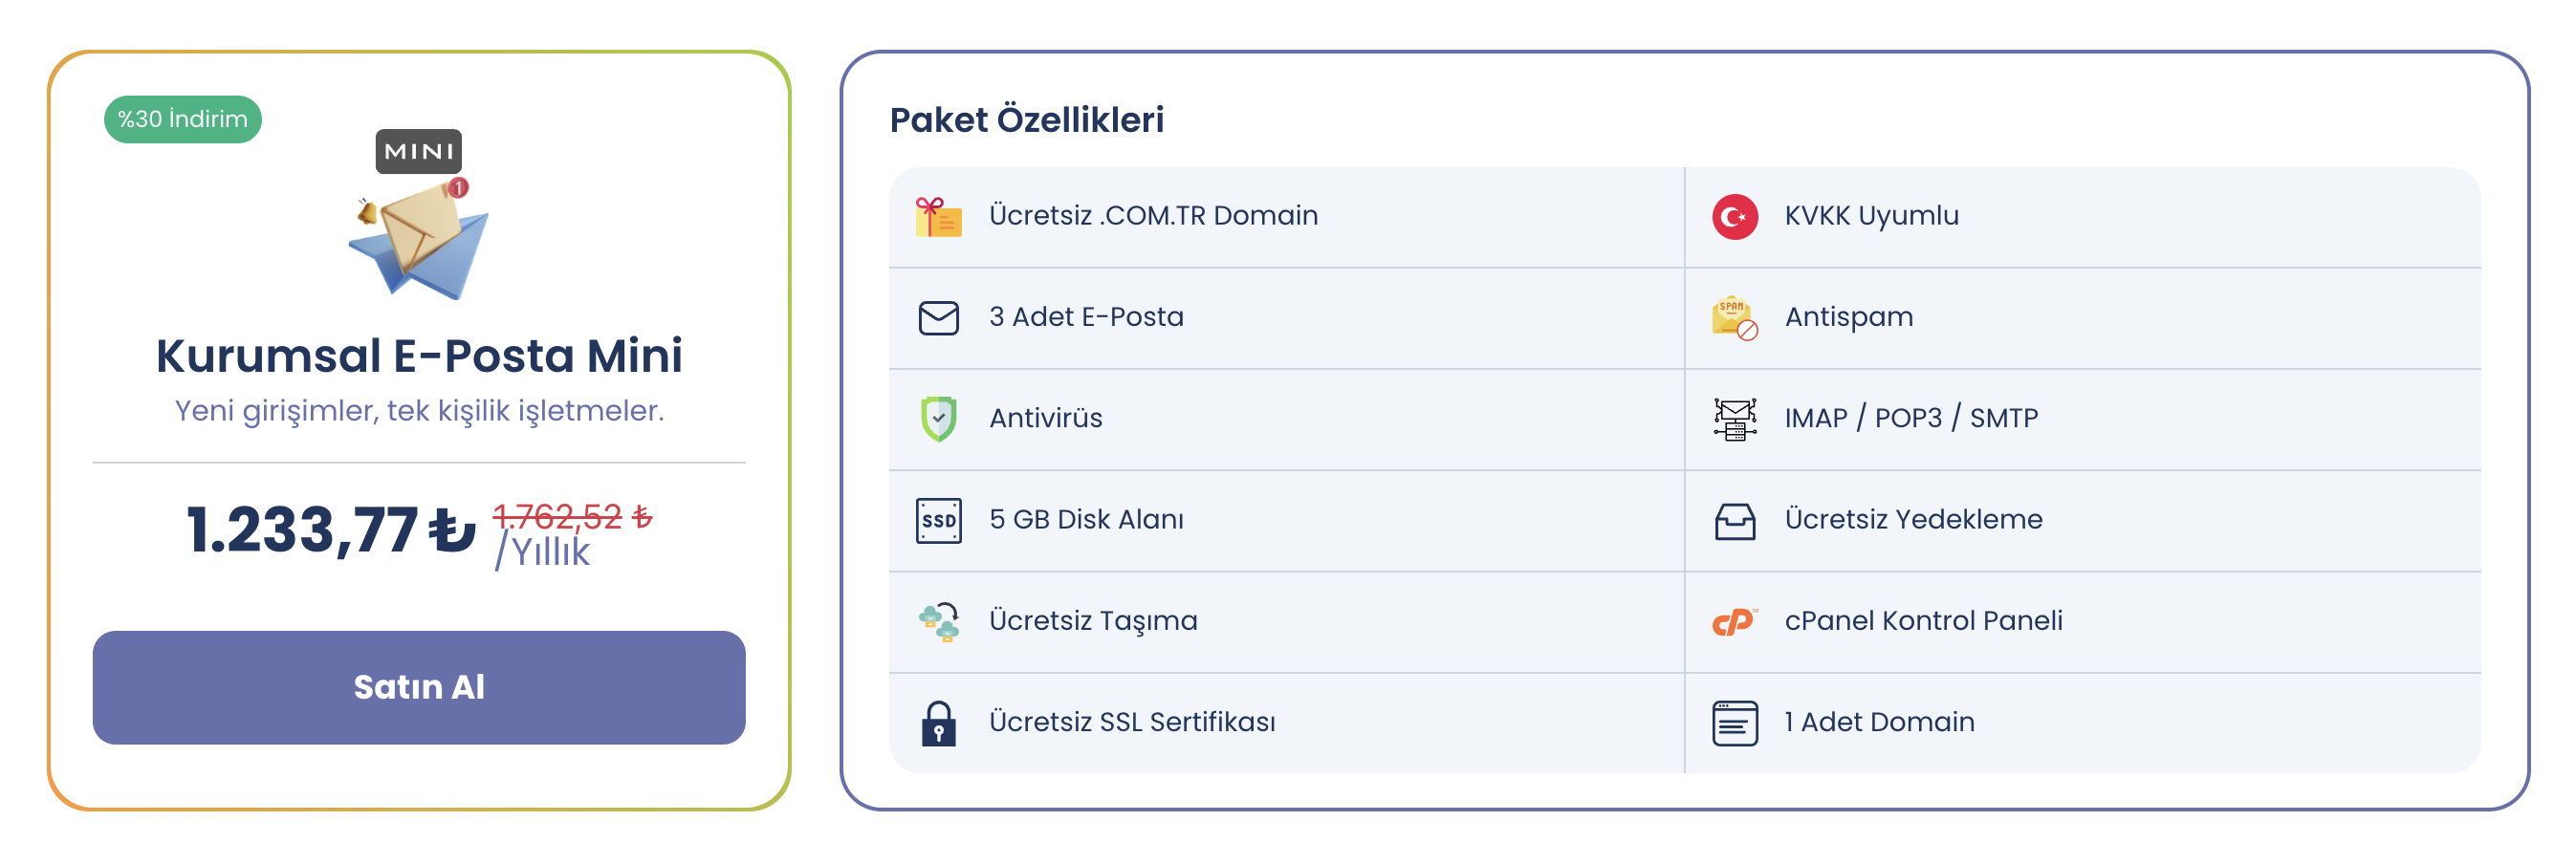Click the cPanel Kontrol Paneli label

1923,621
